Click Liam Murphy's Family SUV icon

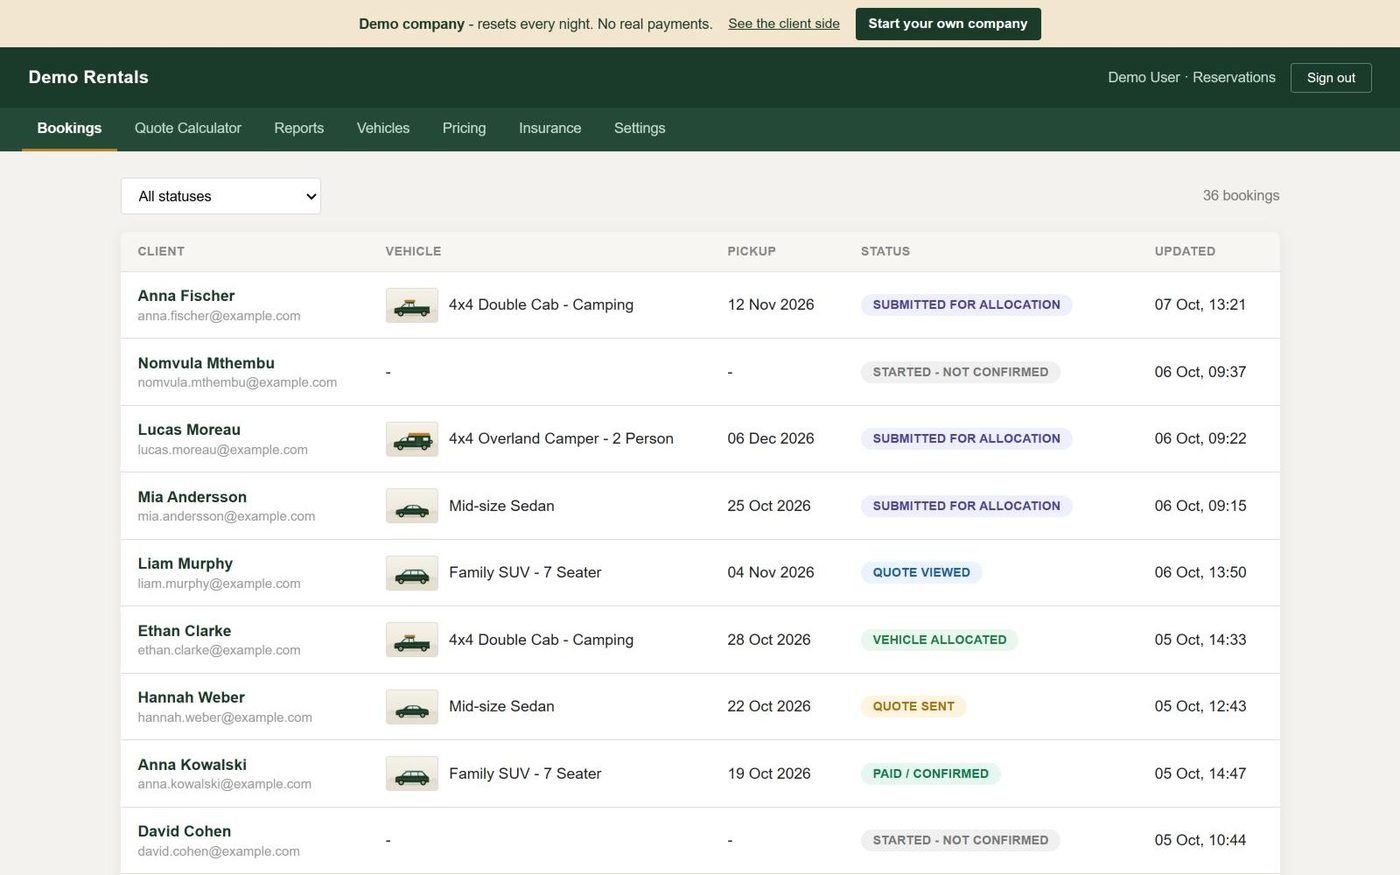click(412, 573)
